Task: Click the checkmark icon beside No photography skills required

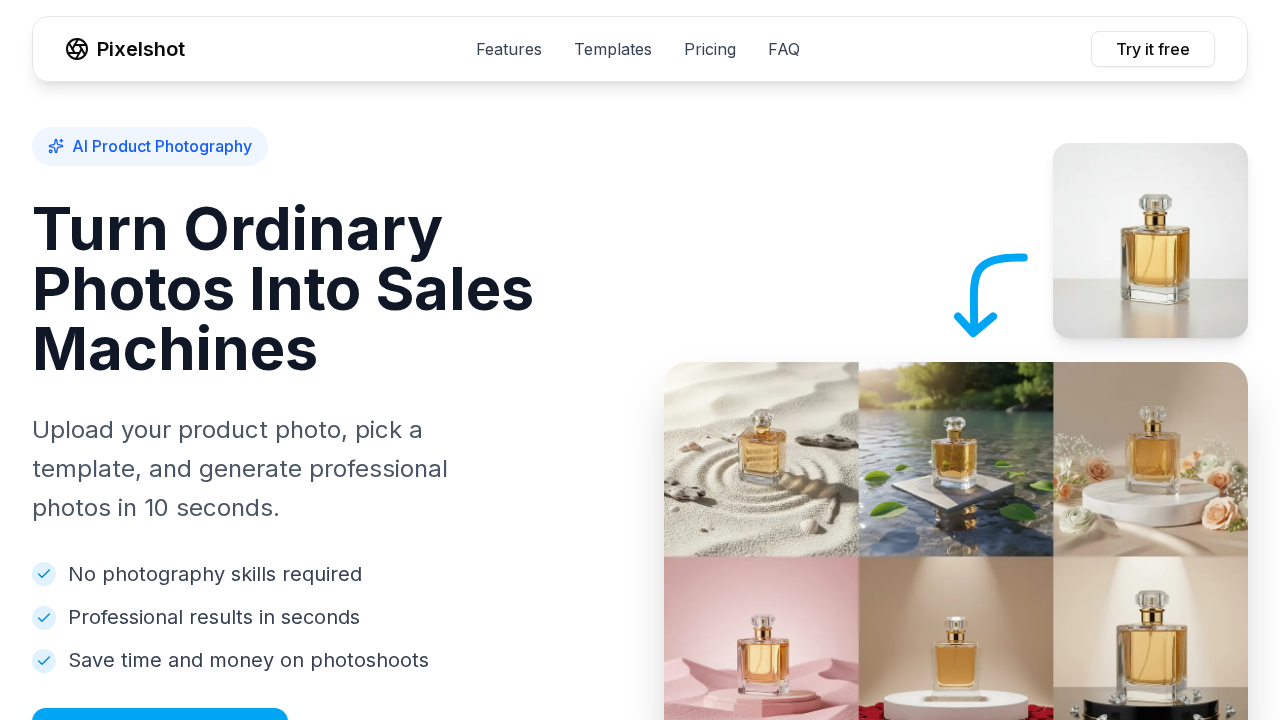Action: [x=44, y=574]
